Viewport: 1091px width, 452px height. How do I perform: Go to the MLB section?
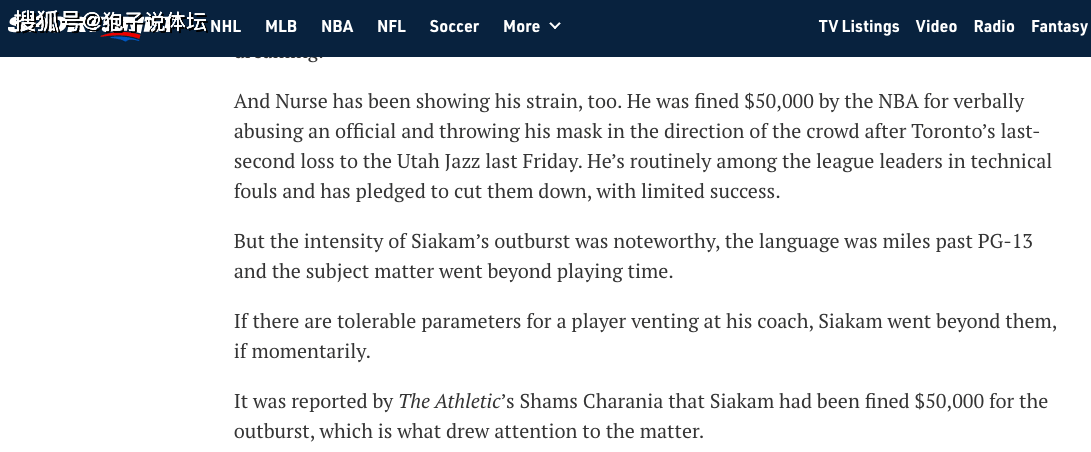click(281, 26)
